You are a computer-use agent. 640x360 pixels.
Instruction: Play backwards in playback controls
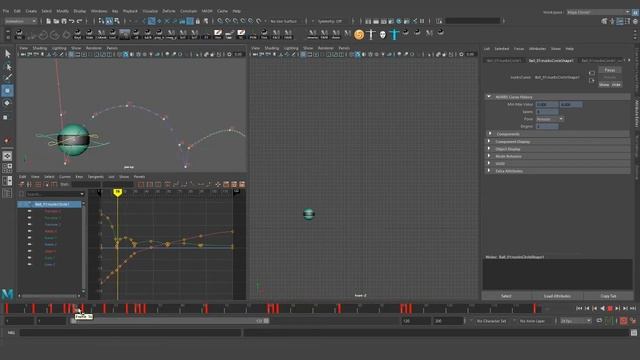click(x=602, y=309)
